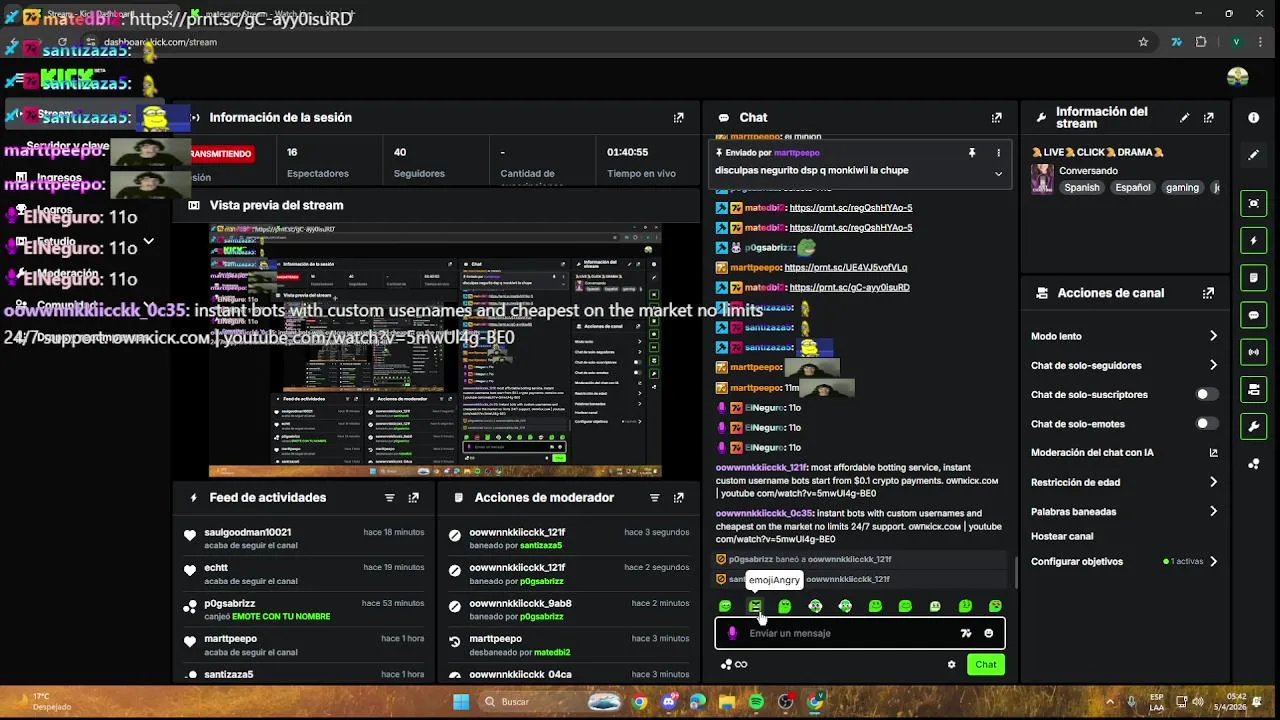Open Moderación del chat con IA external link
Image resolution: width=1280 pixels, height=720 pixels.
coord(1214,453)
